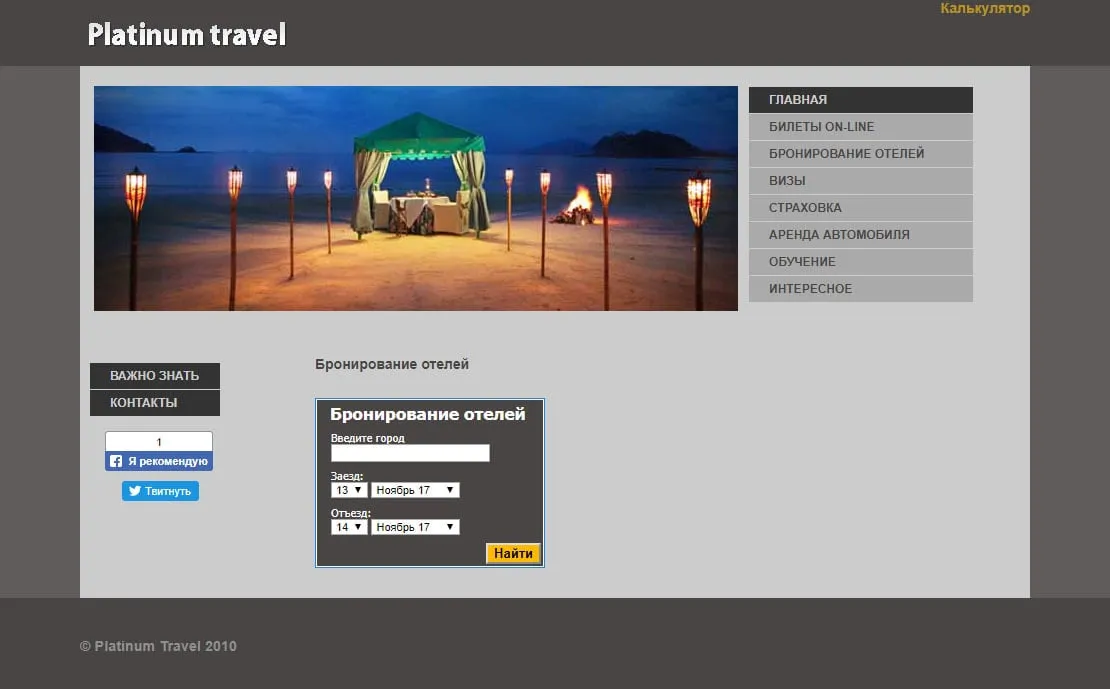The height and width of the screenshot is (689, 1110).
Task: Open the Отъезд day dropdown
Action: point(349,527)
